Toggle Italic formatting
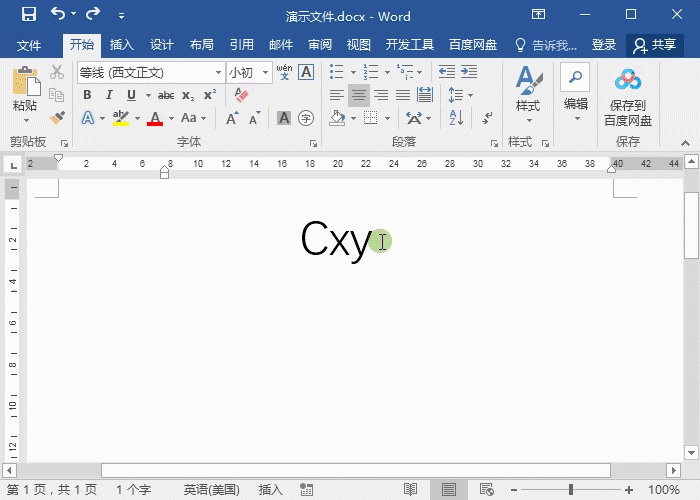 click(x=109, y=95)
